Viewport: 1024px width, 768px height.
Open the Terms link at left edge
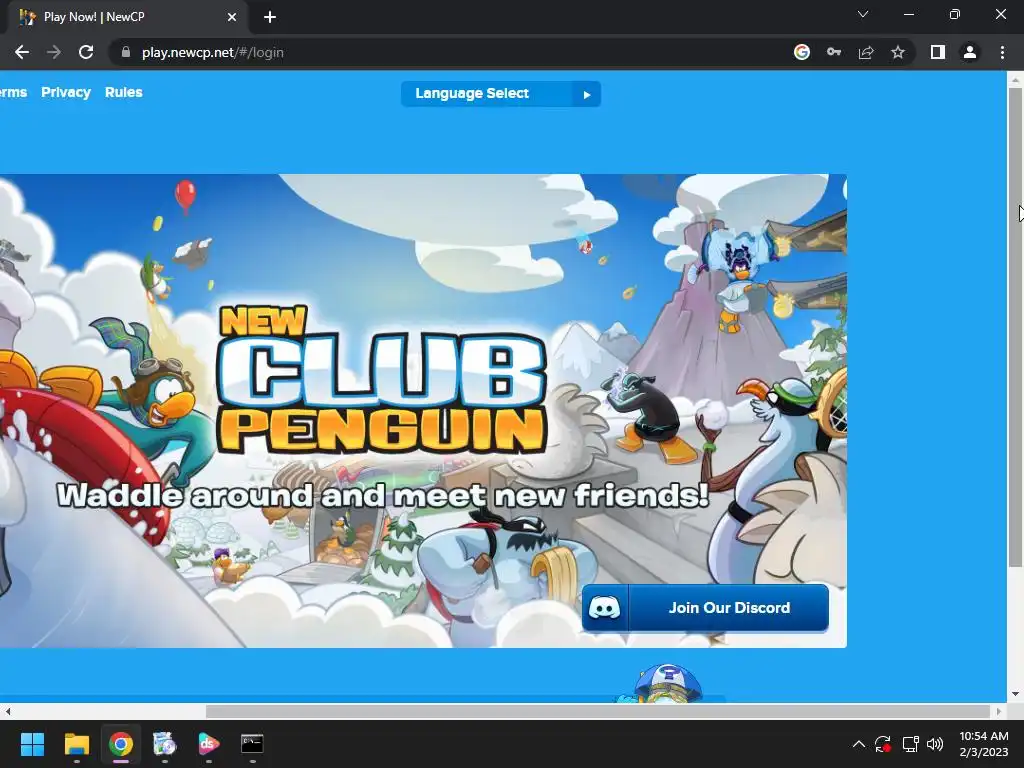13,92
